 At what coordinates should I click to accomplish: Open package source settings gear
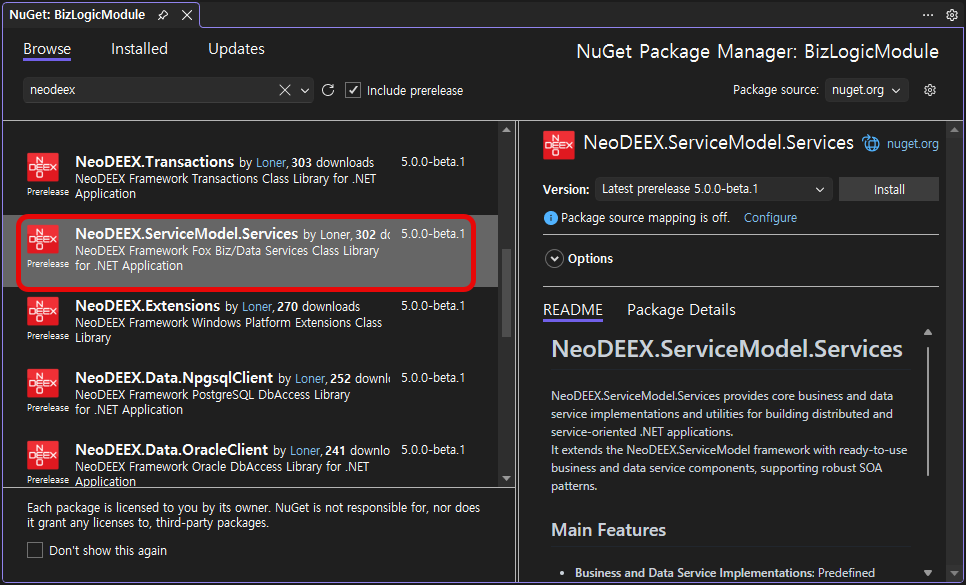coord(930,90)
